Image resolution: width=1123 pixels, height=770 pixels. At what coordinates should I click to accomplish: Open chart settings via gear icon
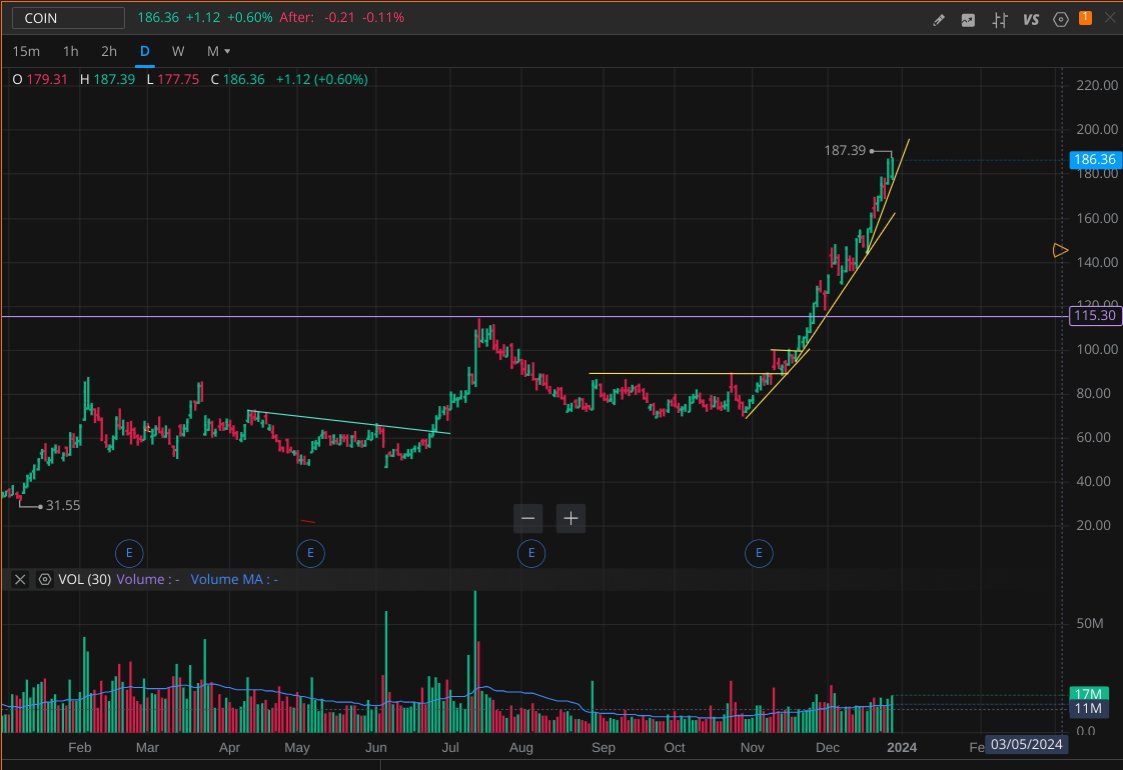1060,19
